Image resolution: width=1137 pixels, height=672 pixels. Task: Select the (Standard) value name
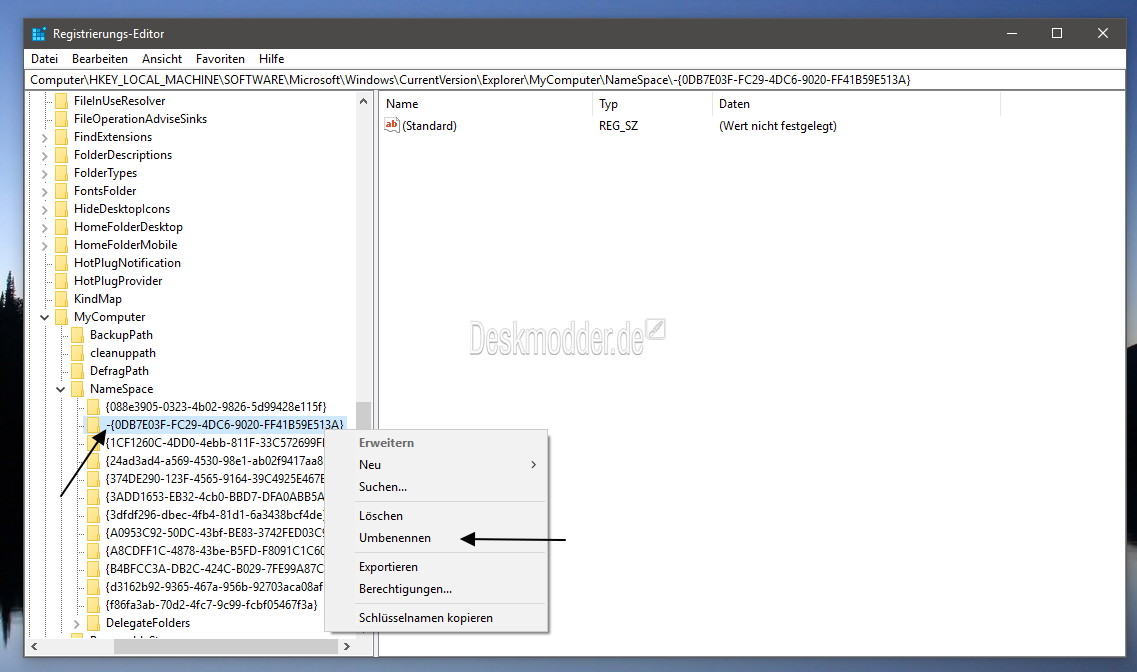coord(429,125)
